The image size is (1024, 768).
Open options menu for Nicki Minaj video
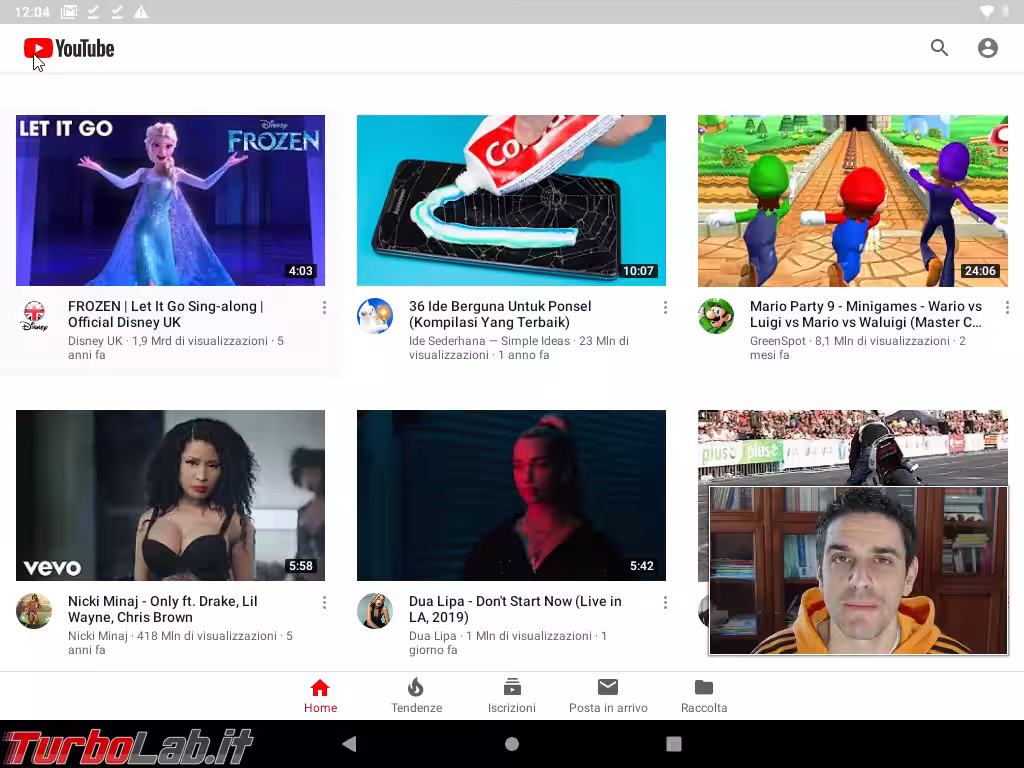pyautogui.click(x=324, y=603)
